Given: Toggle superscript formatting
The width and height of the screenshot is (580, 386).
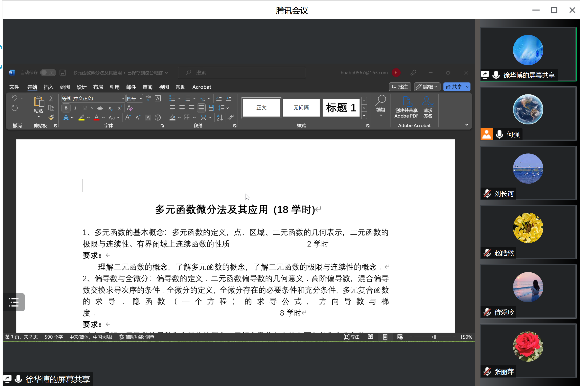Looking at the screenshot, I should point(119,108).
